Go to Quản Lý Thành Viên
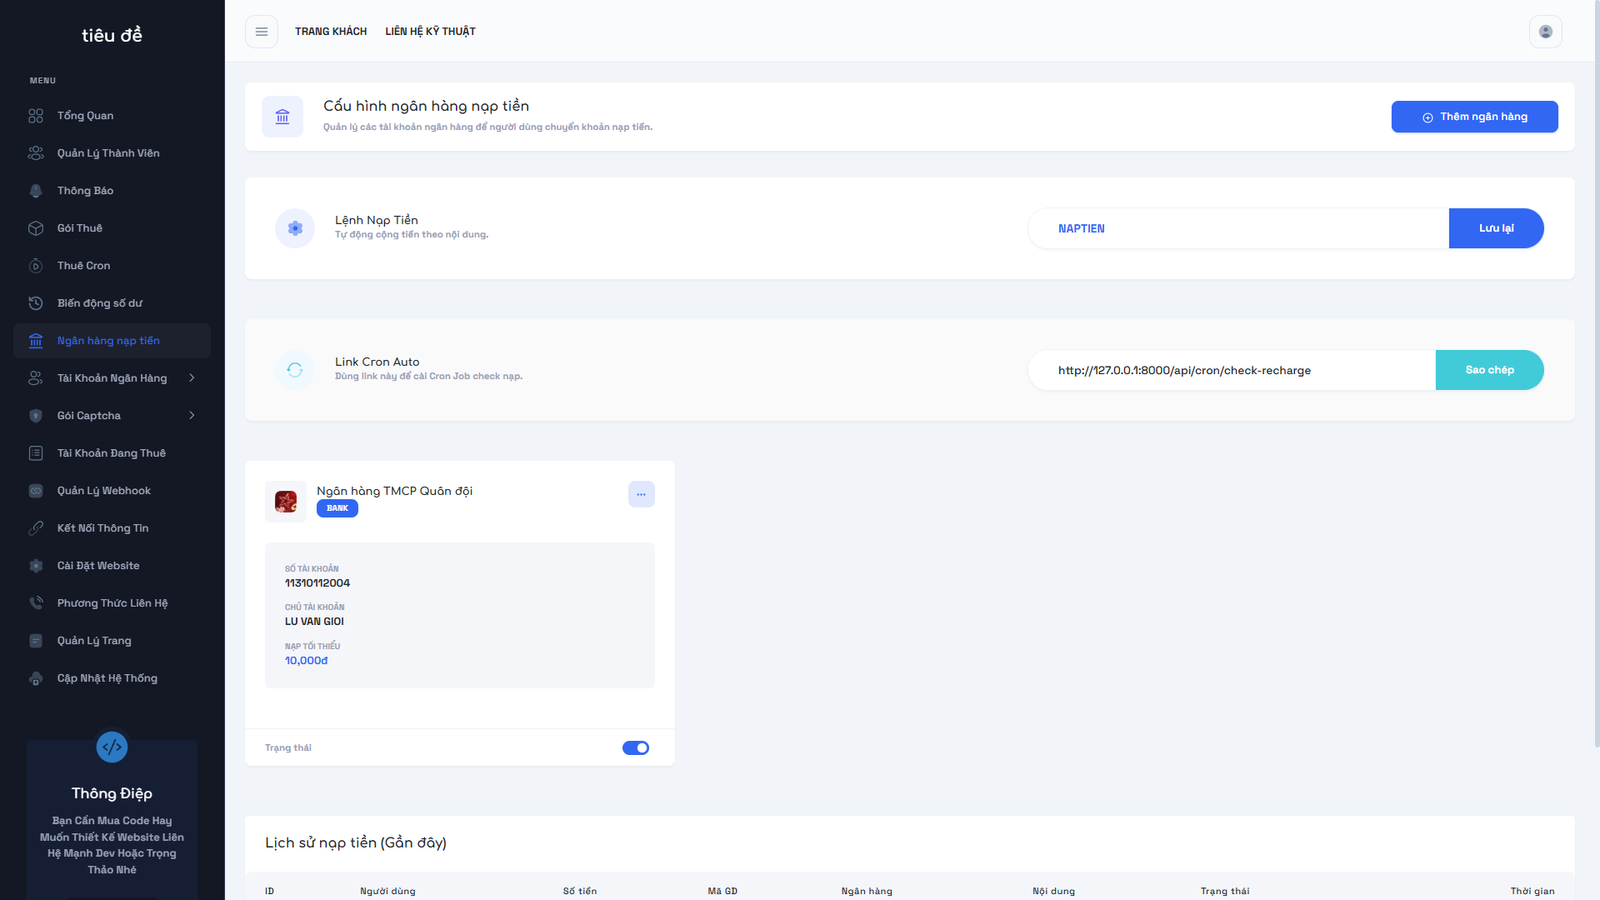This screenshot has height=900, width=1600. click(108, 153)
